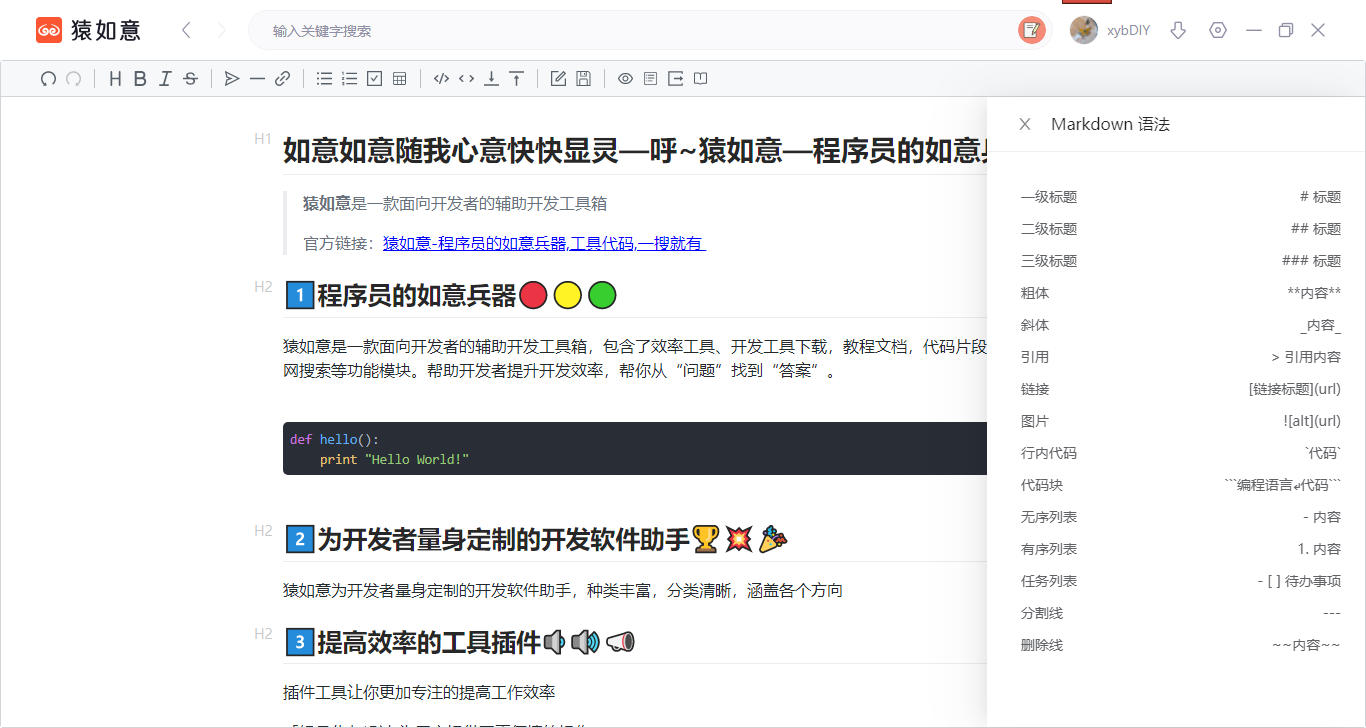The height and width of the screenshot is (728, 1366).
Task: Select the 任务列表 syntax row
Action: 1180,581
